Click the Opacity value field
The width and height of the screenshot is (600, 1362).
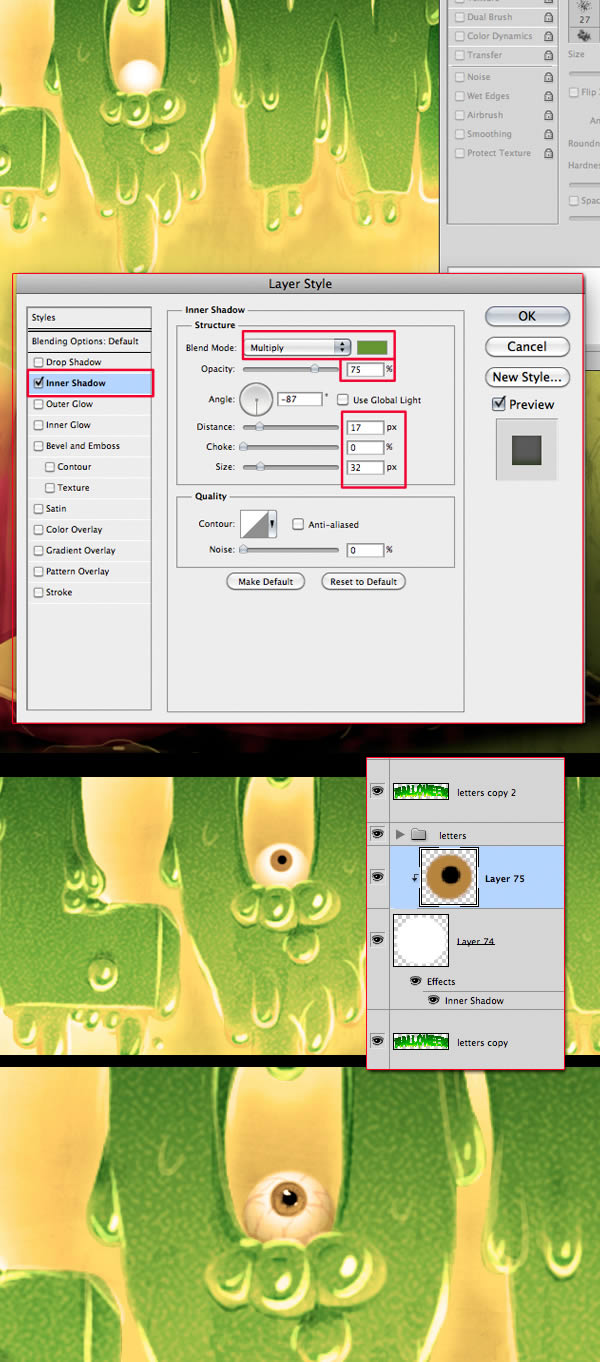[365, 370]
